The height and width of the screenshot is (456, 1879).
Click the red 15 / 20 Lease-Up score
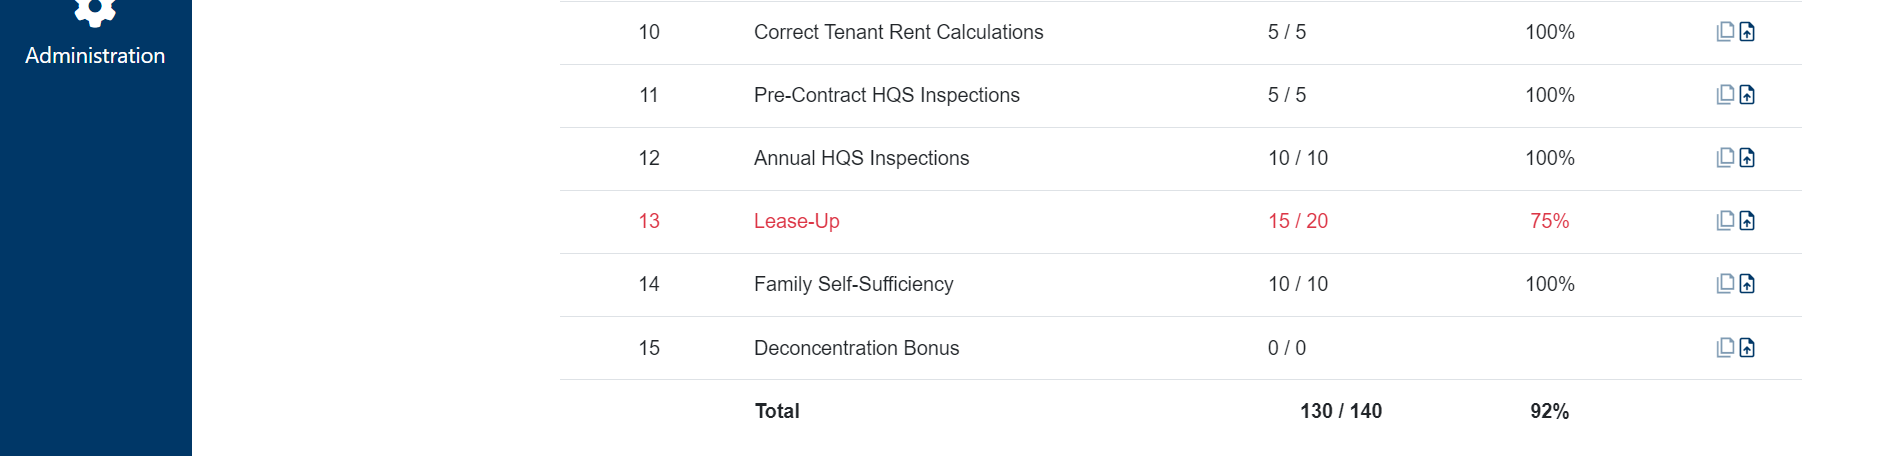[1297, 221]
